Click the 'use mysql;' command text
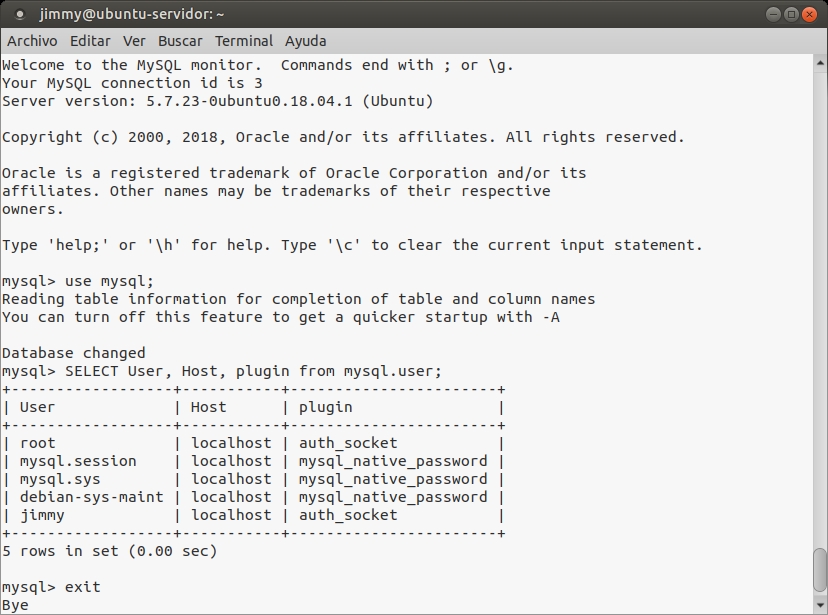Viewport: 828px width, 615px height. click(109, 281)
